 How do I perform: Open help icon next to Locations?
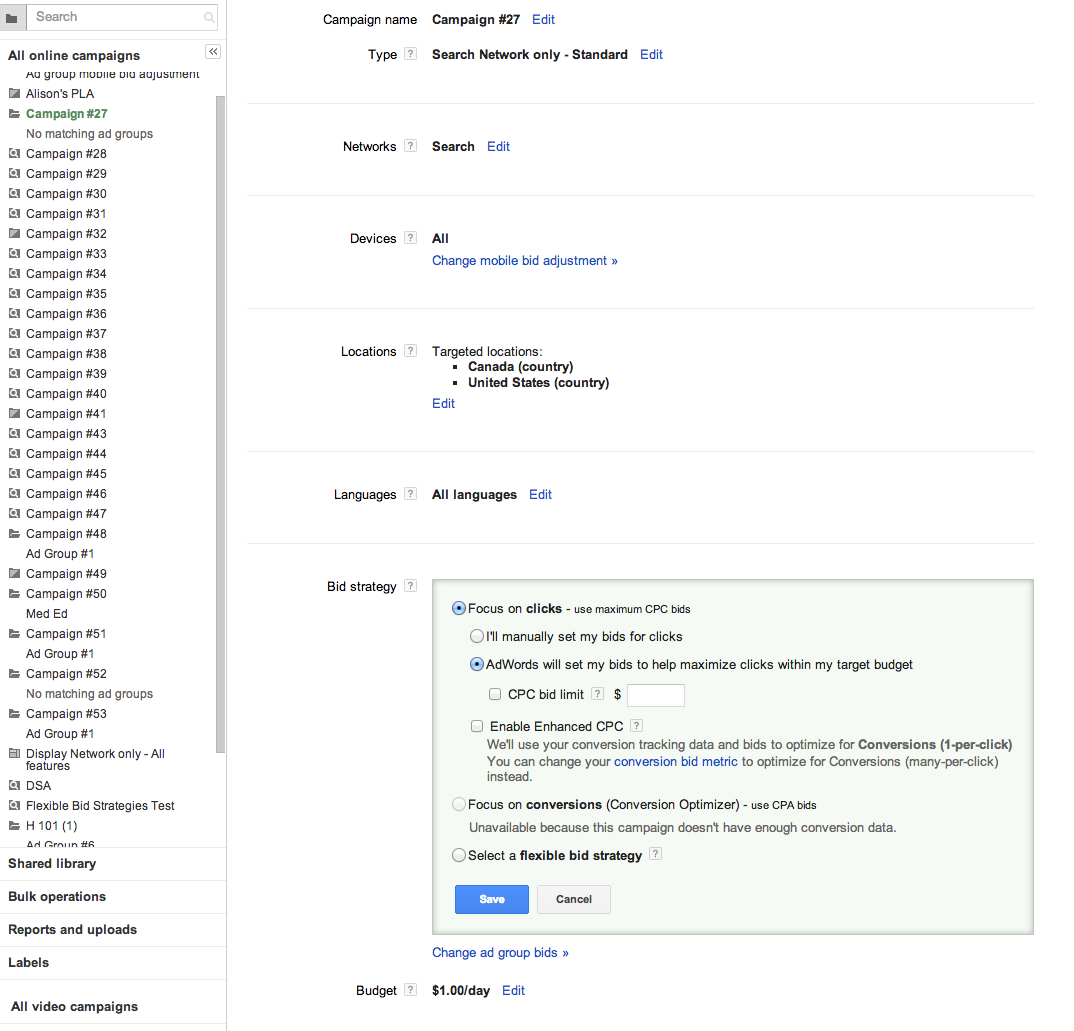click(x=410, y=351)
